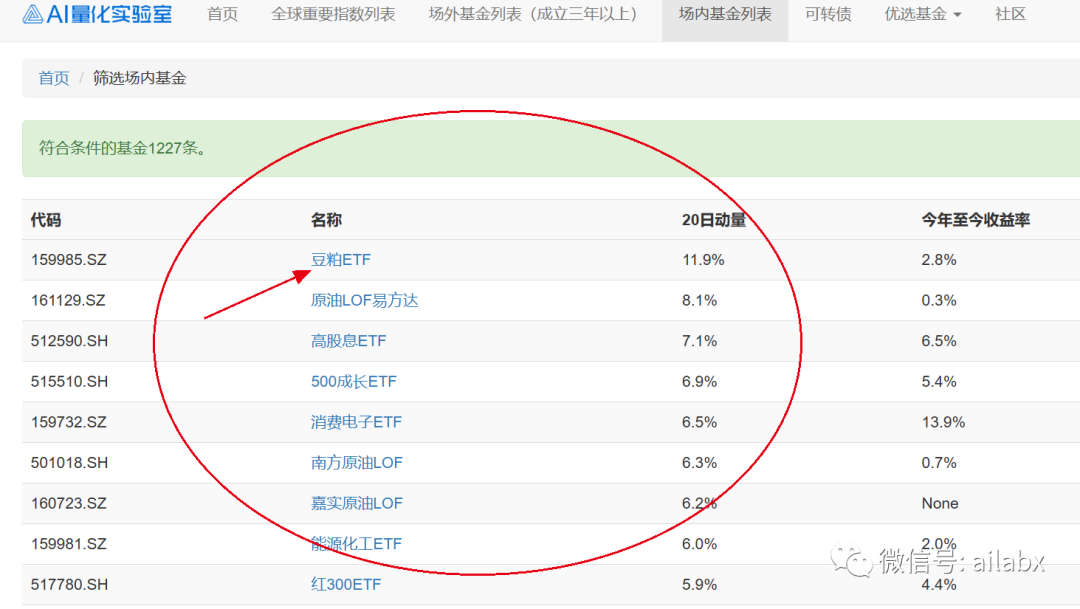The image size is (1080, 609).
Task: Open the 嘉实原油LOF fund link
Action: (357, 504)
